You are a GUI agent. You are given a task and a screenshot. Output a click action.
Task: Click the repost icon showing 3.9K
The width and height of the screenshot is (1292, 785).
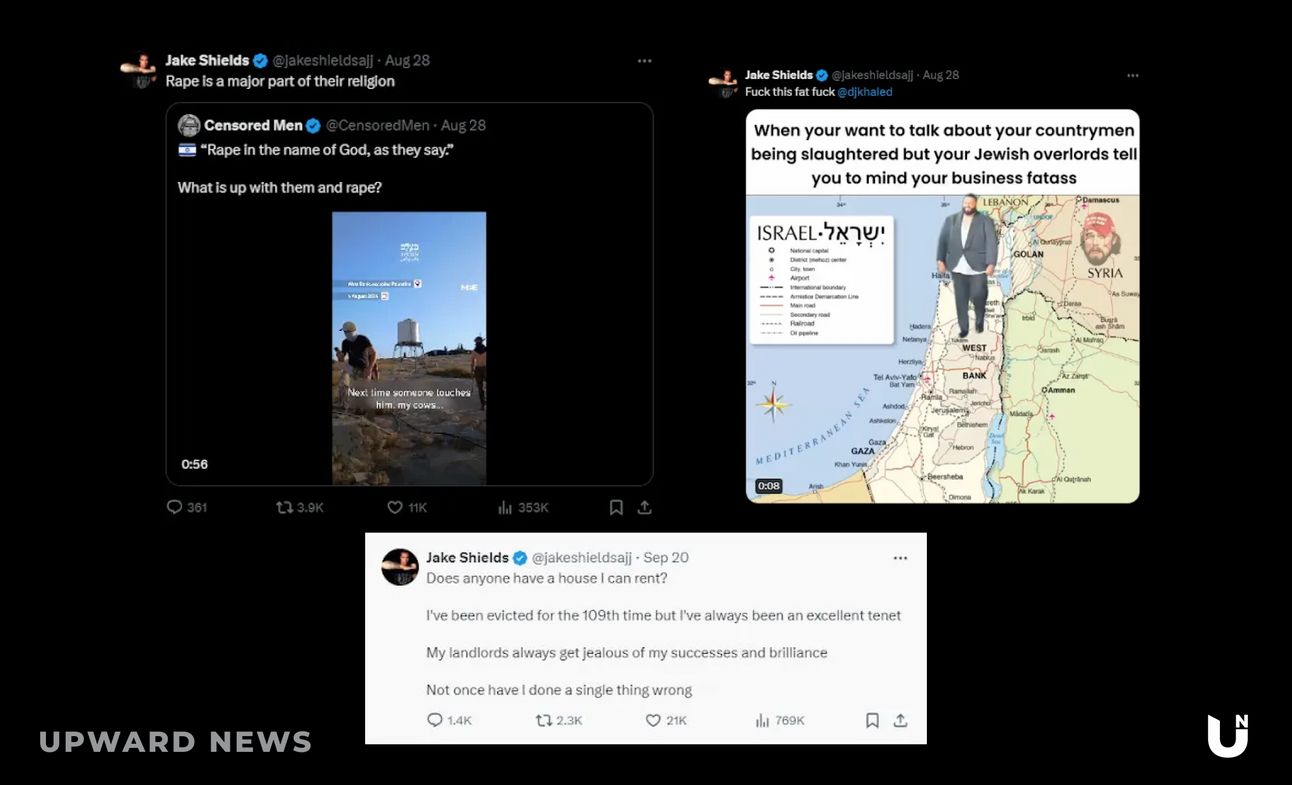point(285,507)
